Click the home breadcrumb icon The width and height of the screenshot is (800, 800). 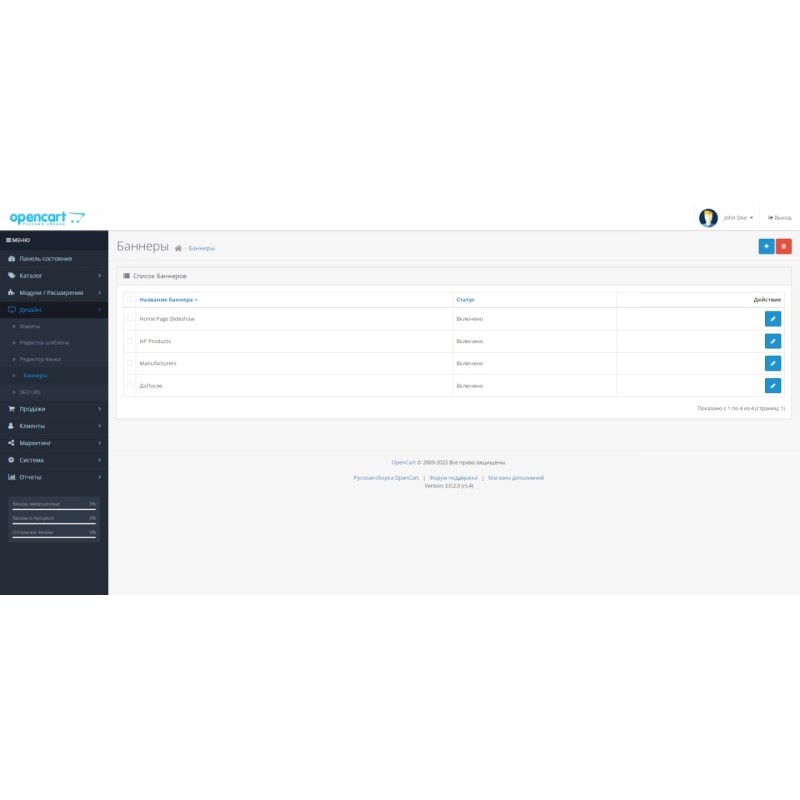click(177, 247)
